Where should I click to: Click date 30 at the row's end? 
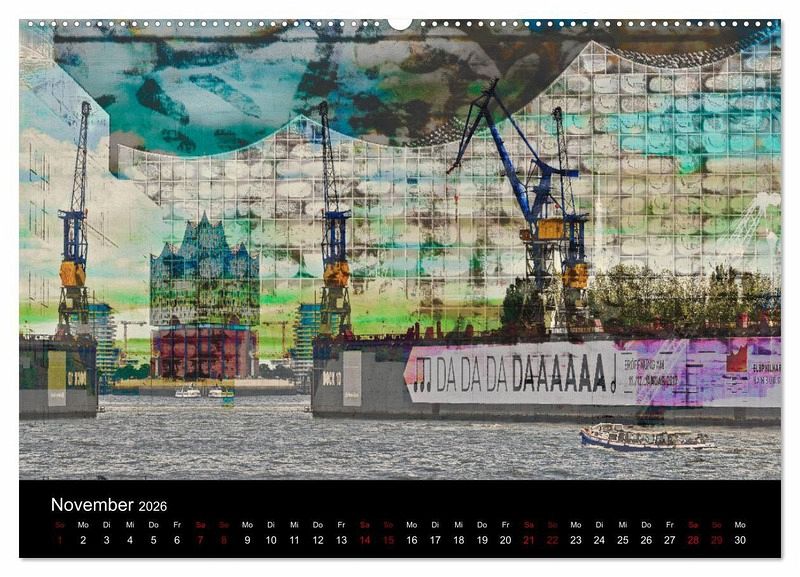(740, 540)
